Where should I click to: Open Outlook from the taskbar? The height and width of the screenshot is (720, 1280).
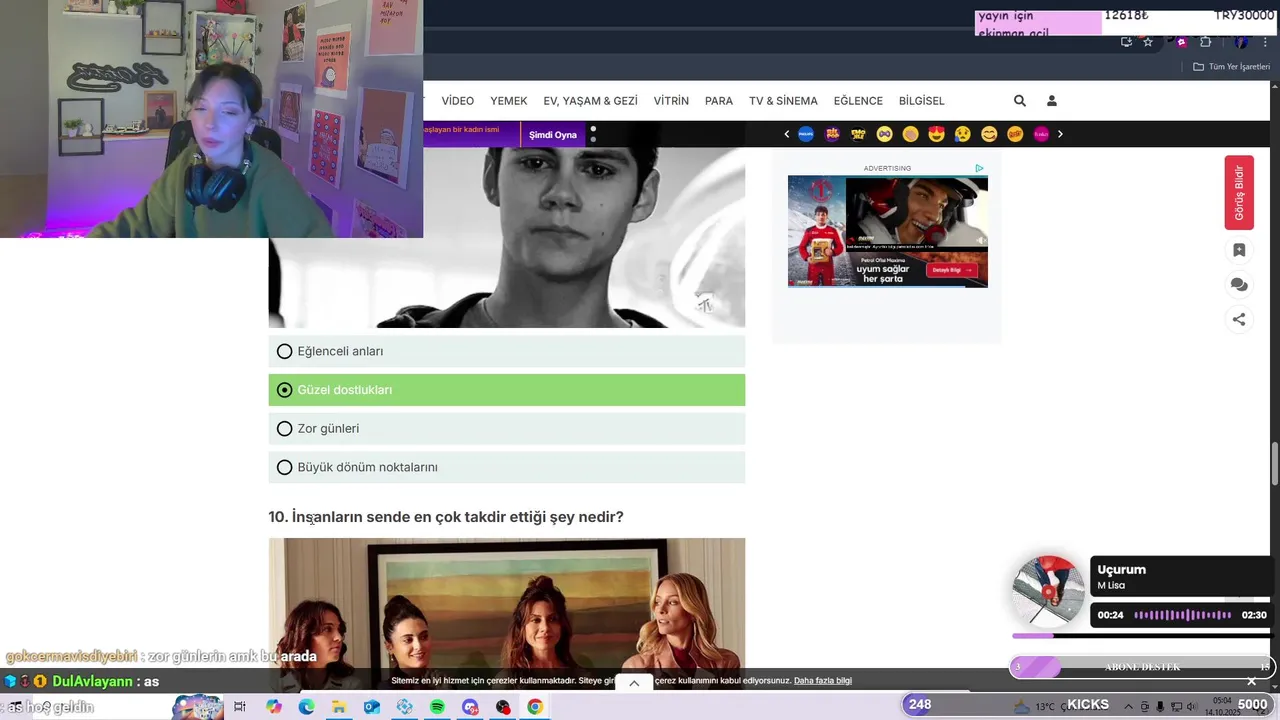(x=372, y=707)
